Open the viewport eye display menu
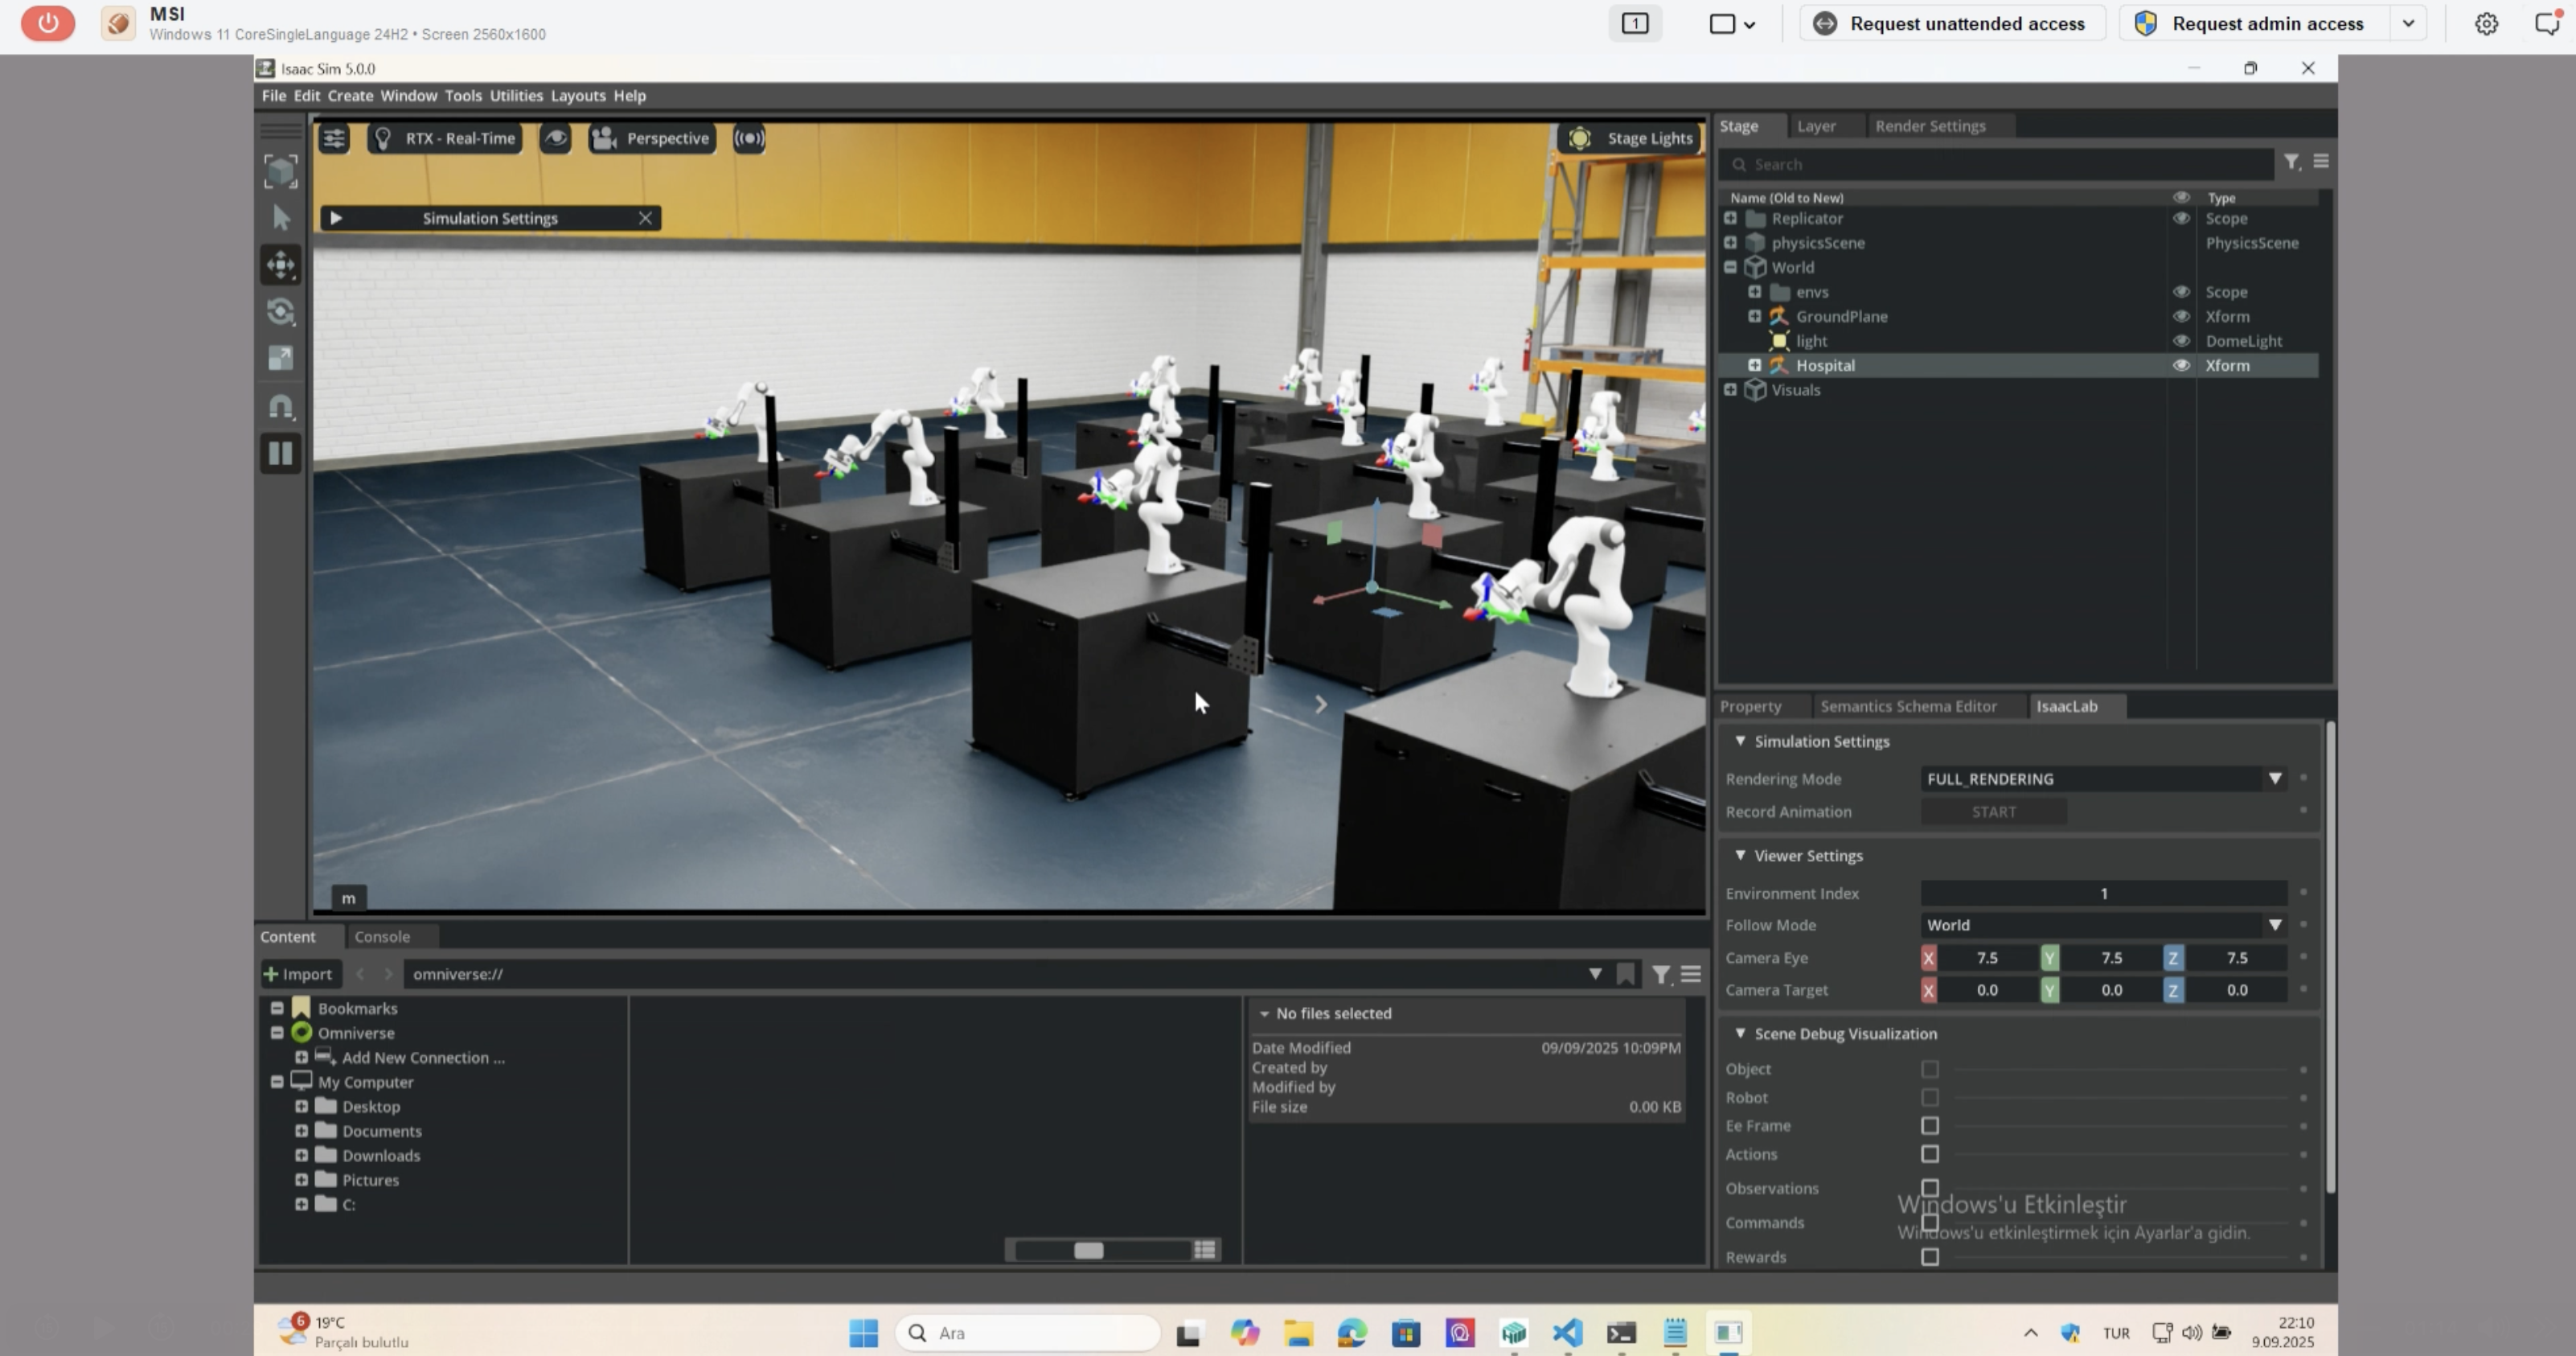This screenshot has height=1356, width=2576. [556, 138]
